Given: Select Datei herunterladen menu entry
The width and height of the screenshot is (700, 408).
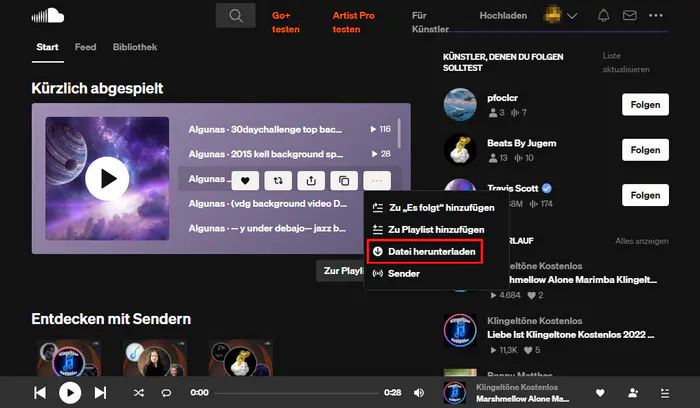Looking at the screenshot, I should [425, 252].
